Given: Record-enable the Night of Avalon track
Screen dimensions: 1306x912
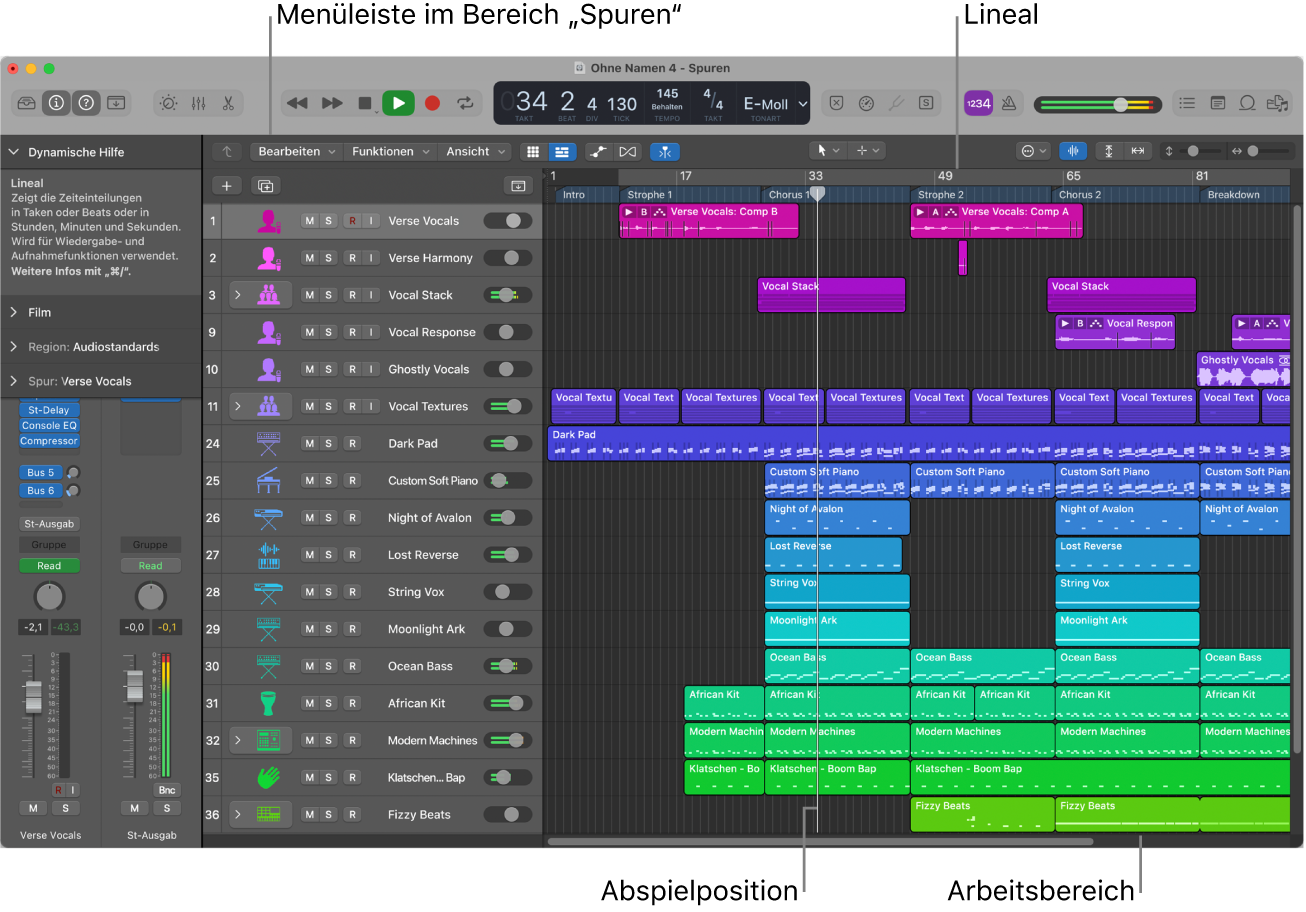Looking at the screenshot, I should click(351, 518).
